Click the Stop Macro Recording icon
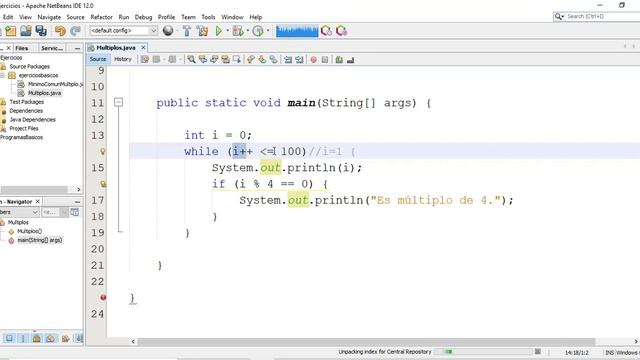The image size is (640, 360). 325,60
